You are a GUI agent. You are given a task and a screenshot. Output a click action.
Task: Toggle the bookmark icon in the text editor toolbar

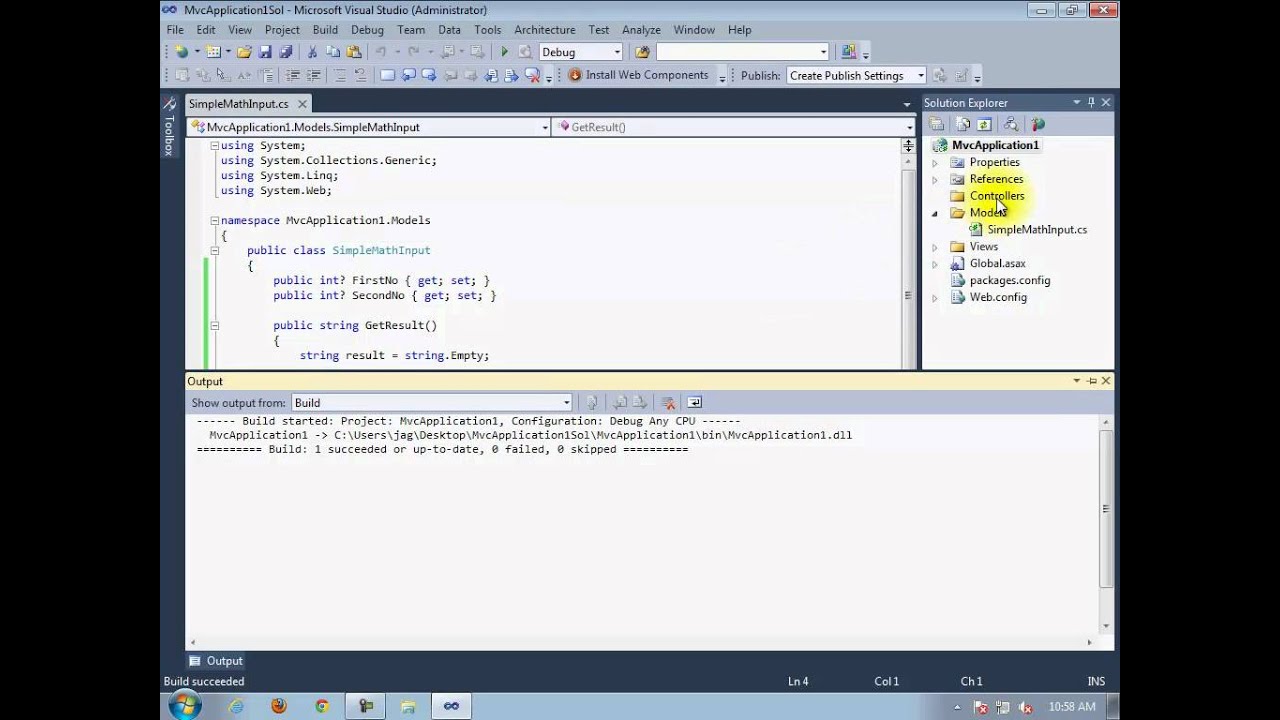(387, 75)
